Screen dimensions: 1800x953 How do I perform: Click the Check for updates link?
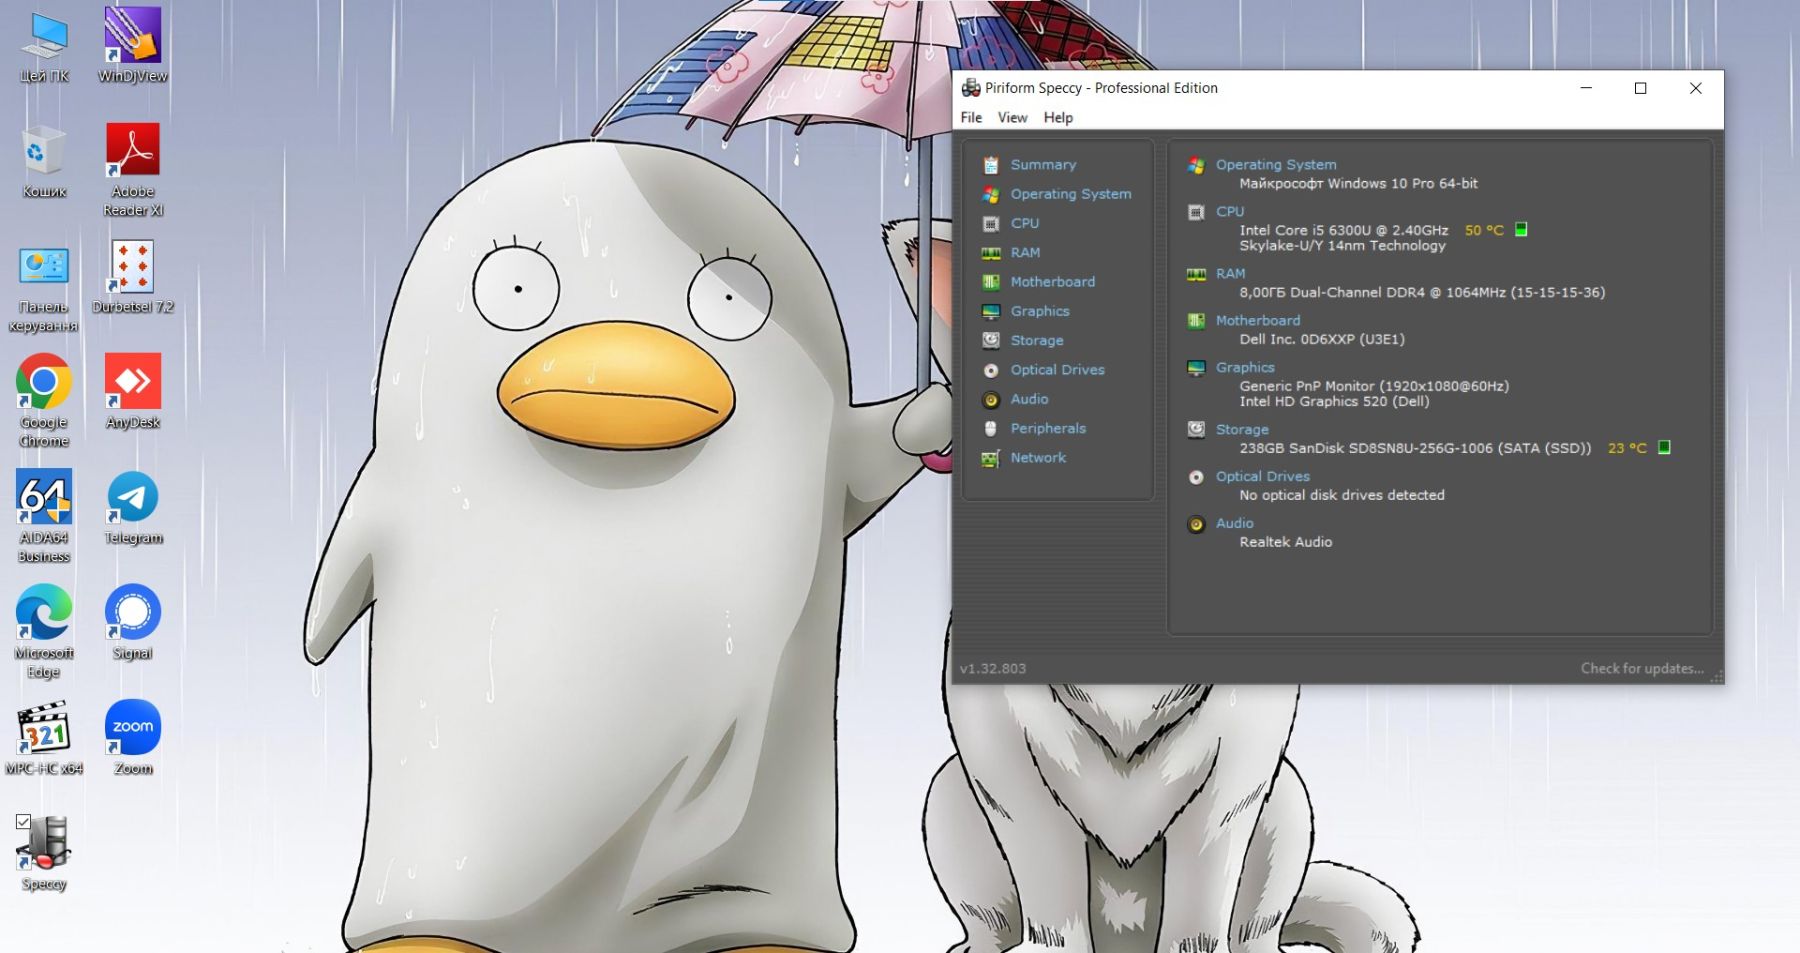[1642, 668]
